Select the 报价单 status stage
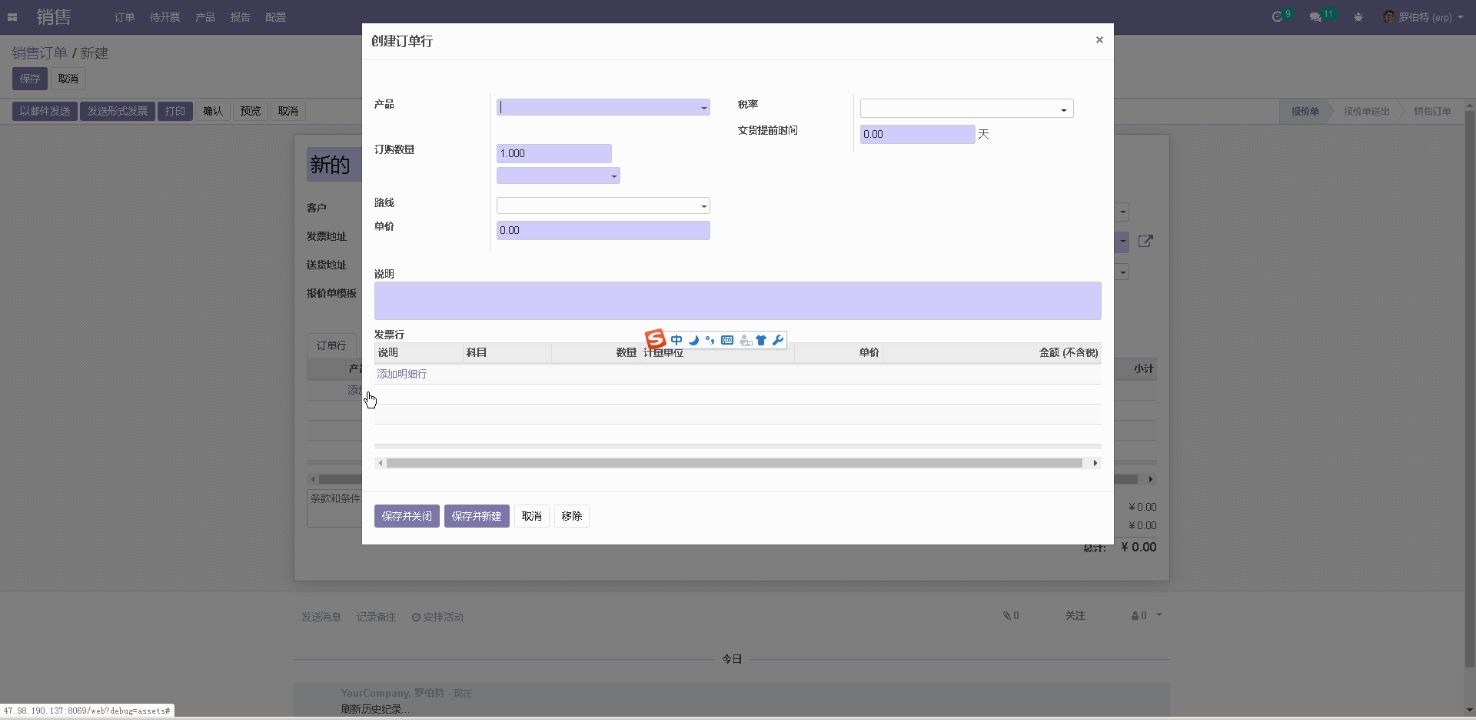This screenshot has width=1476, height=720. (1305, 111)
